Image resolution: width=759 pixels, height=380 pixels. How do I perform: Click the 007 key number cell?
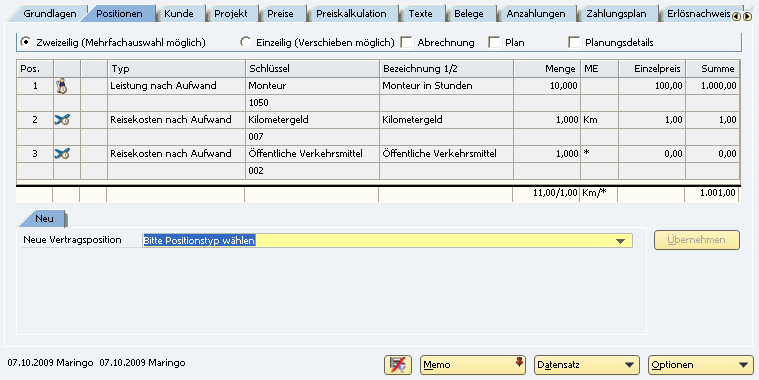[x=312, y=137]
